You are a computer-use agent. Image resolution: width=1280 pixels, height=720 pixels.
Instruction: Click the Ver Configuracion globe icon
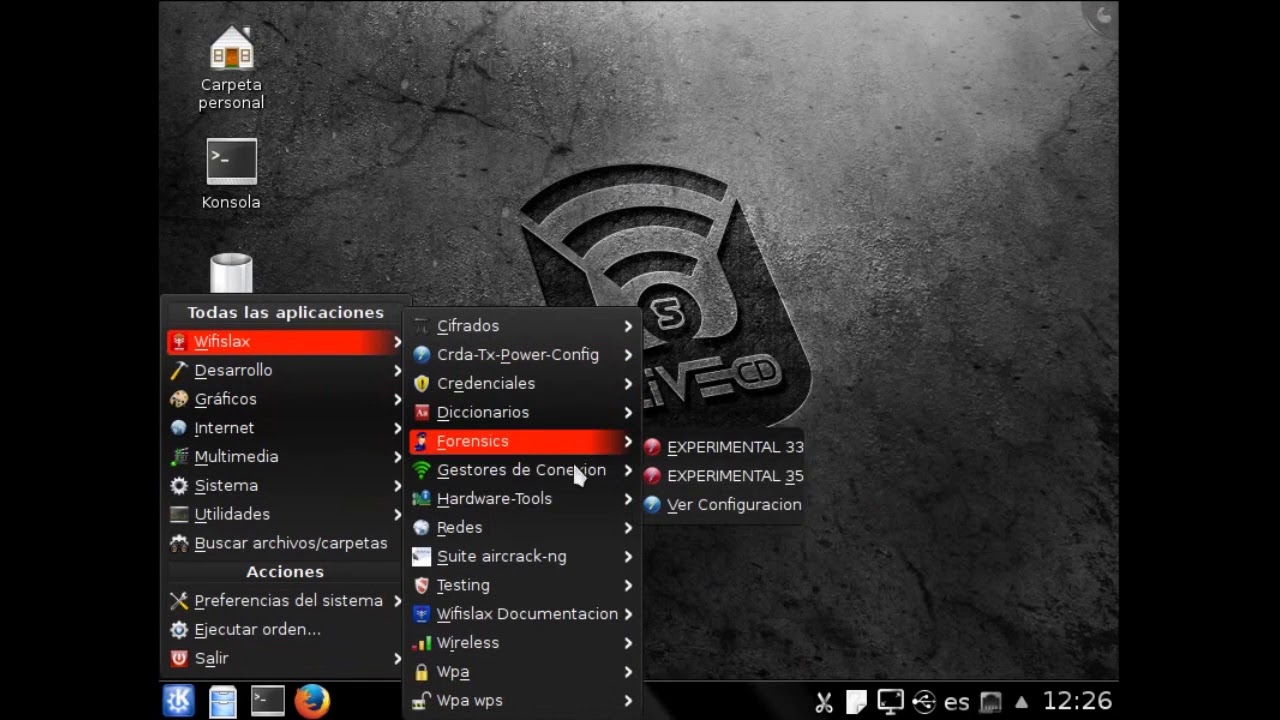(652, 505)
